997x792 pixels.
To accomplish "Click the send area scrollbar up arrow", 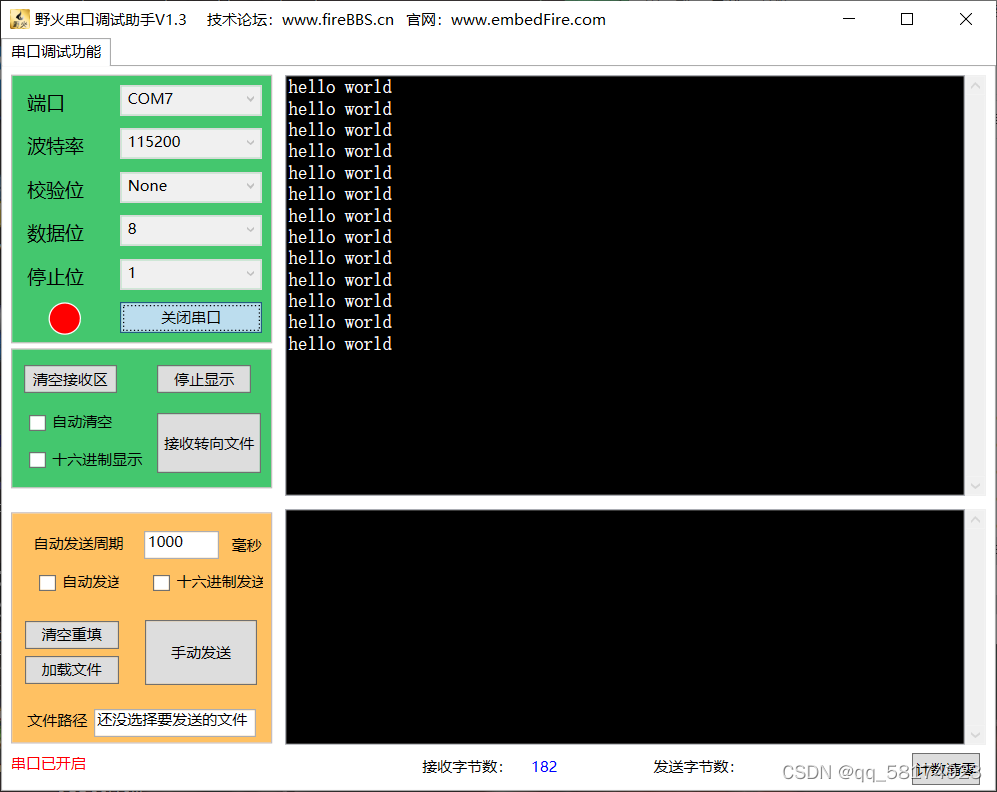I will tap(976, 519).
